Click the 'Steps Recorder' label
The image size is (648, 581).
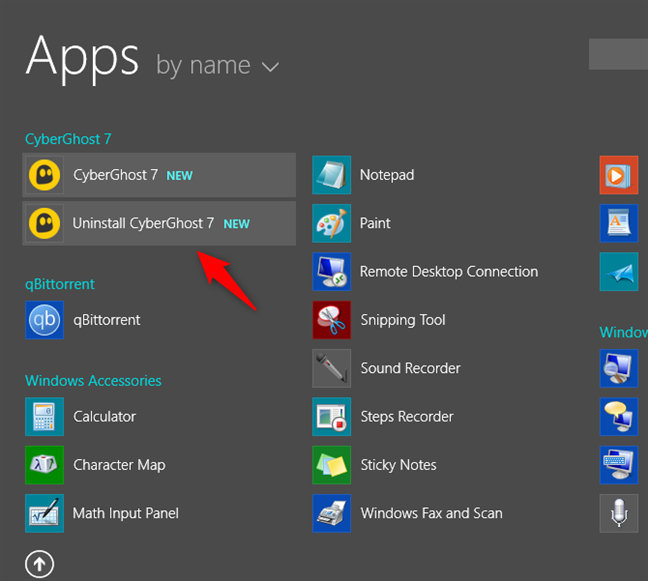click(x=407, y=417)
